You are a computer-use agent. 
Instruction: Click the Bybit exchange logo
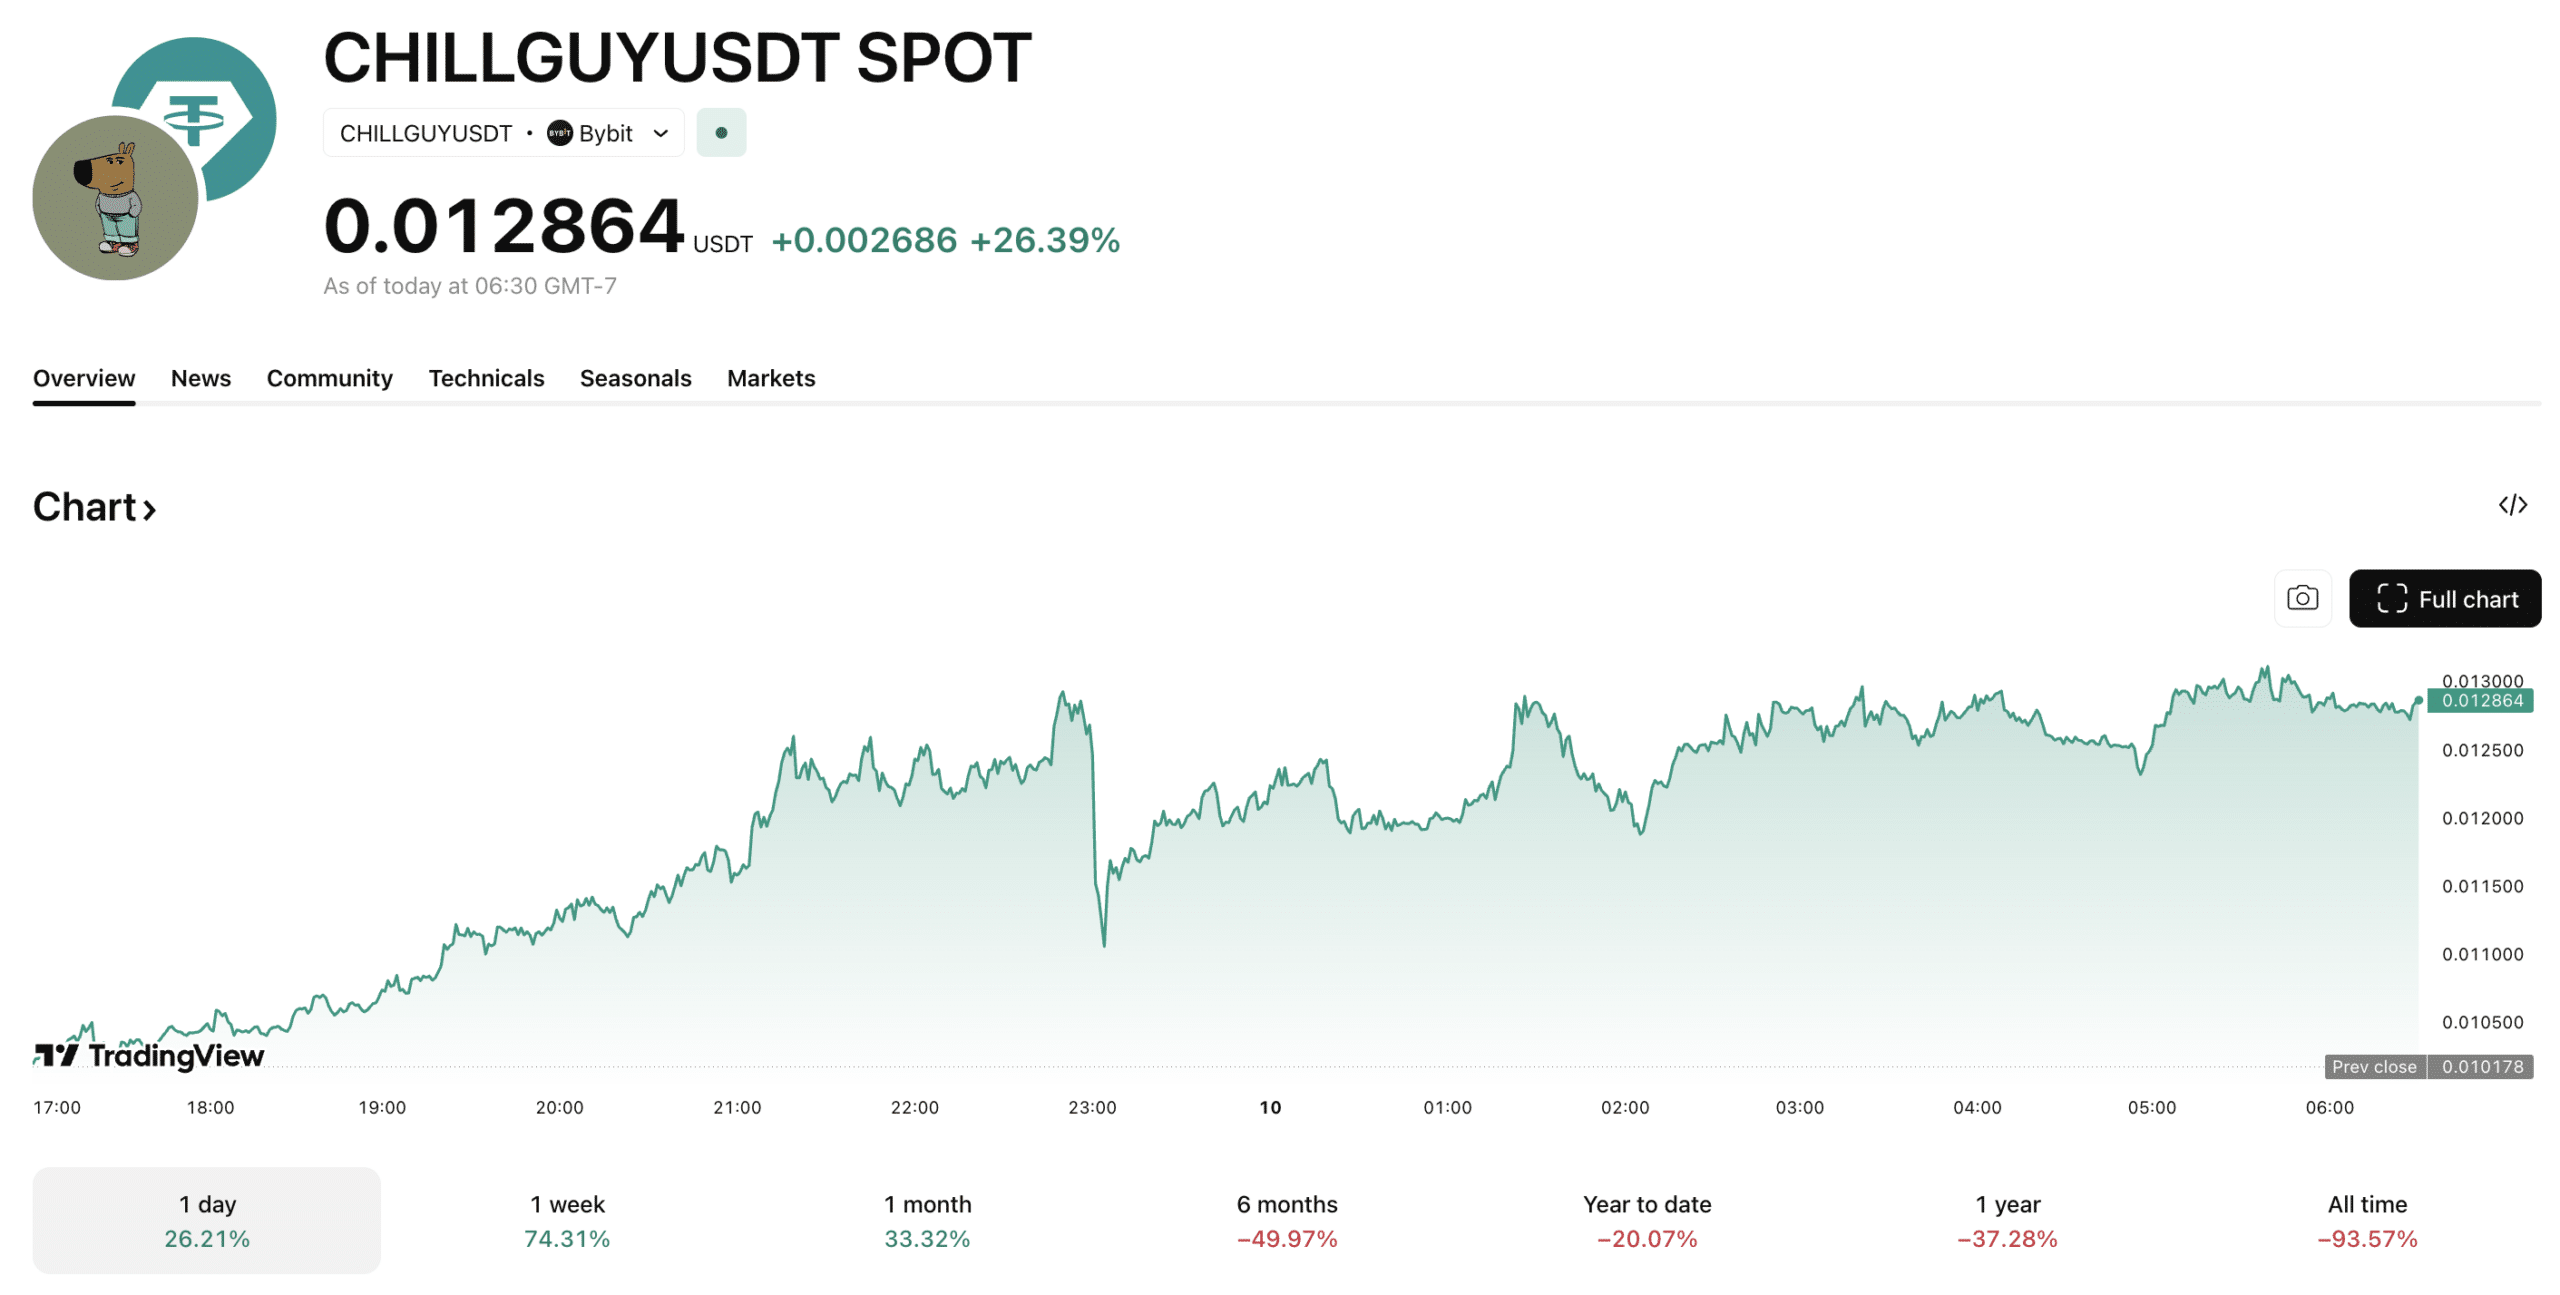560,133
